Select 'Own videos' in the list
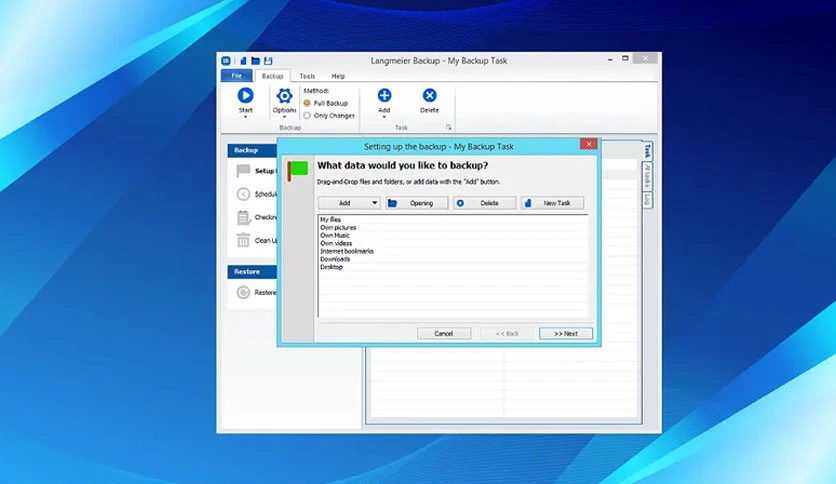This screenshot has width=836, height=484. (336, 244)
